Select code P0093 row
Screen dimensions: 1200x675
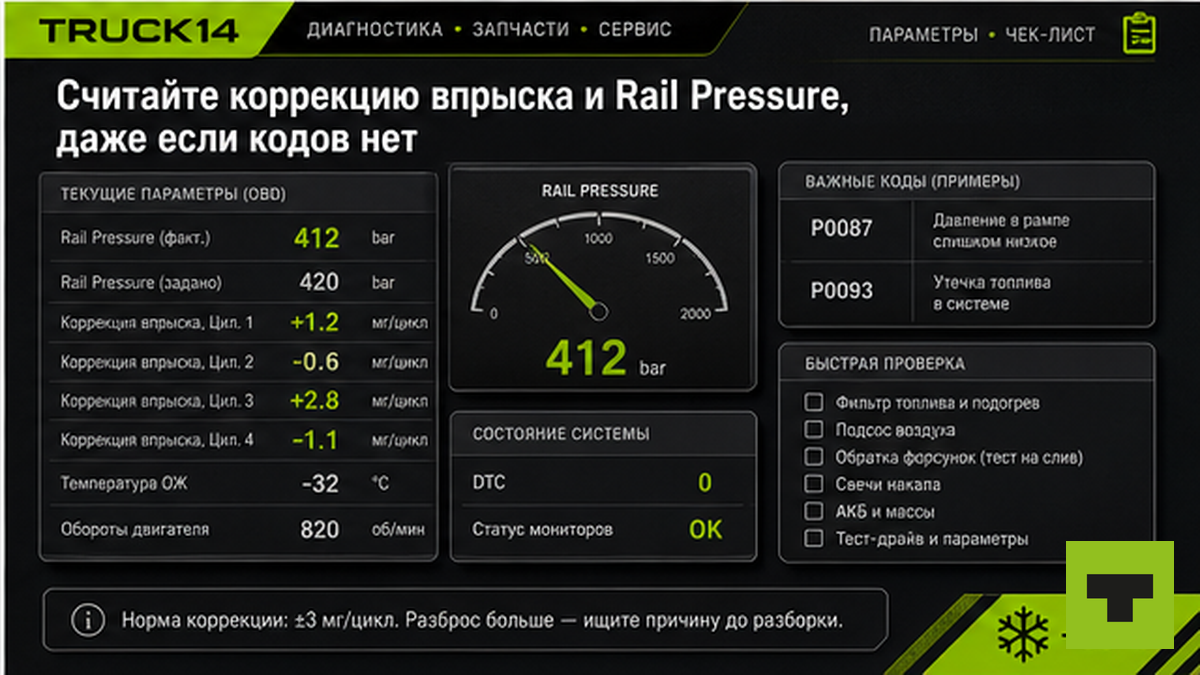pos(966,292)
